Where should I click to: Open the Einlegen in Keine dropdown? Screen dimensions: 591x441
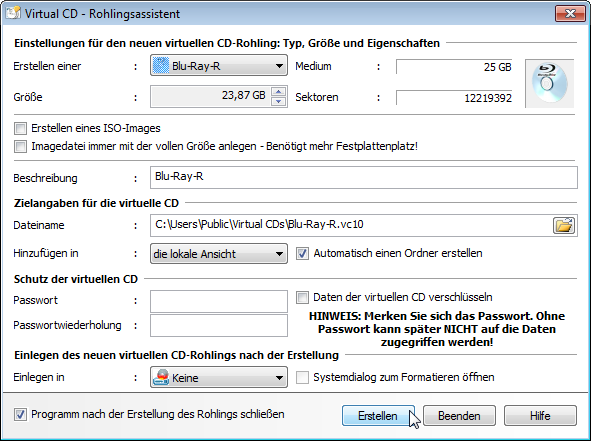click(219, 377)
